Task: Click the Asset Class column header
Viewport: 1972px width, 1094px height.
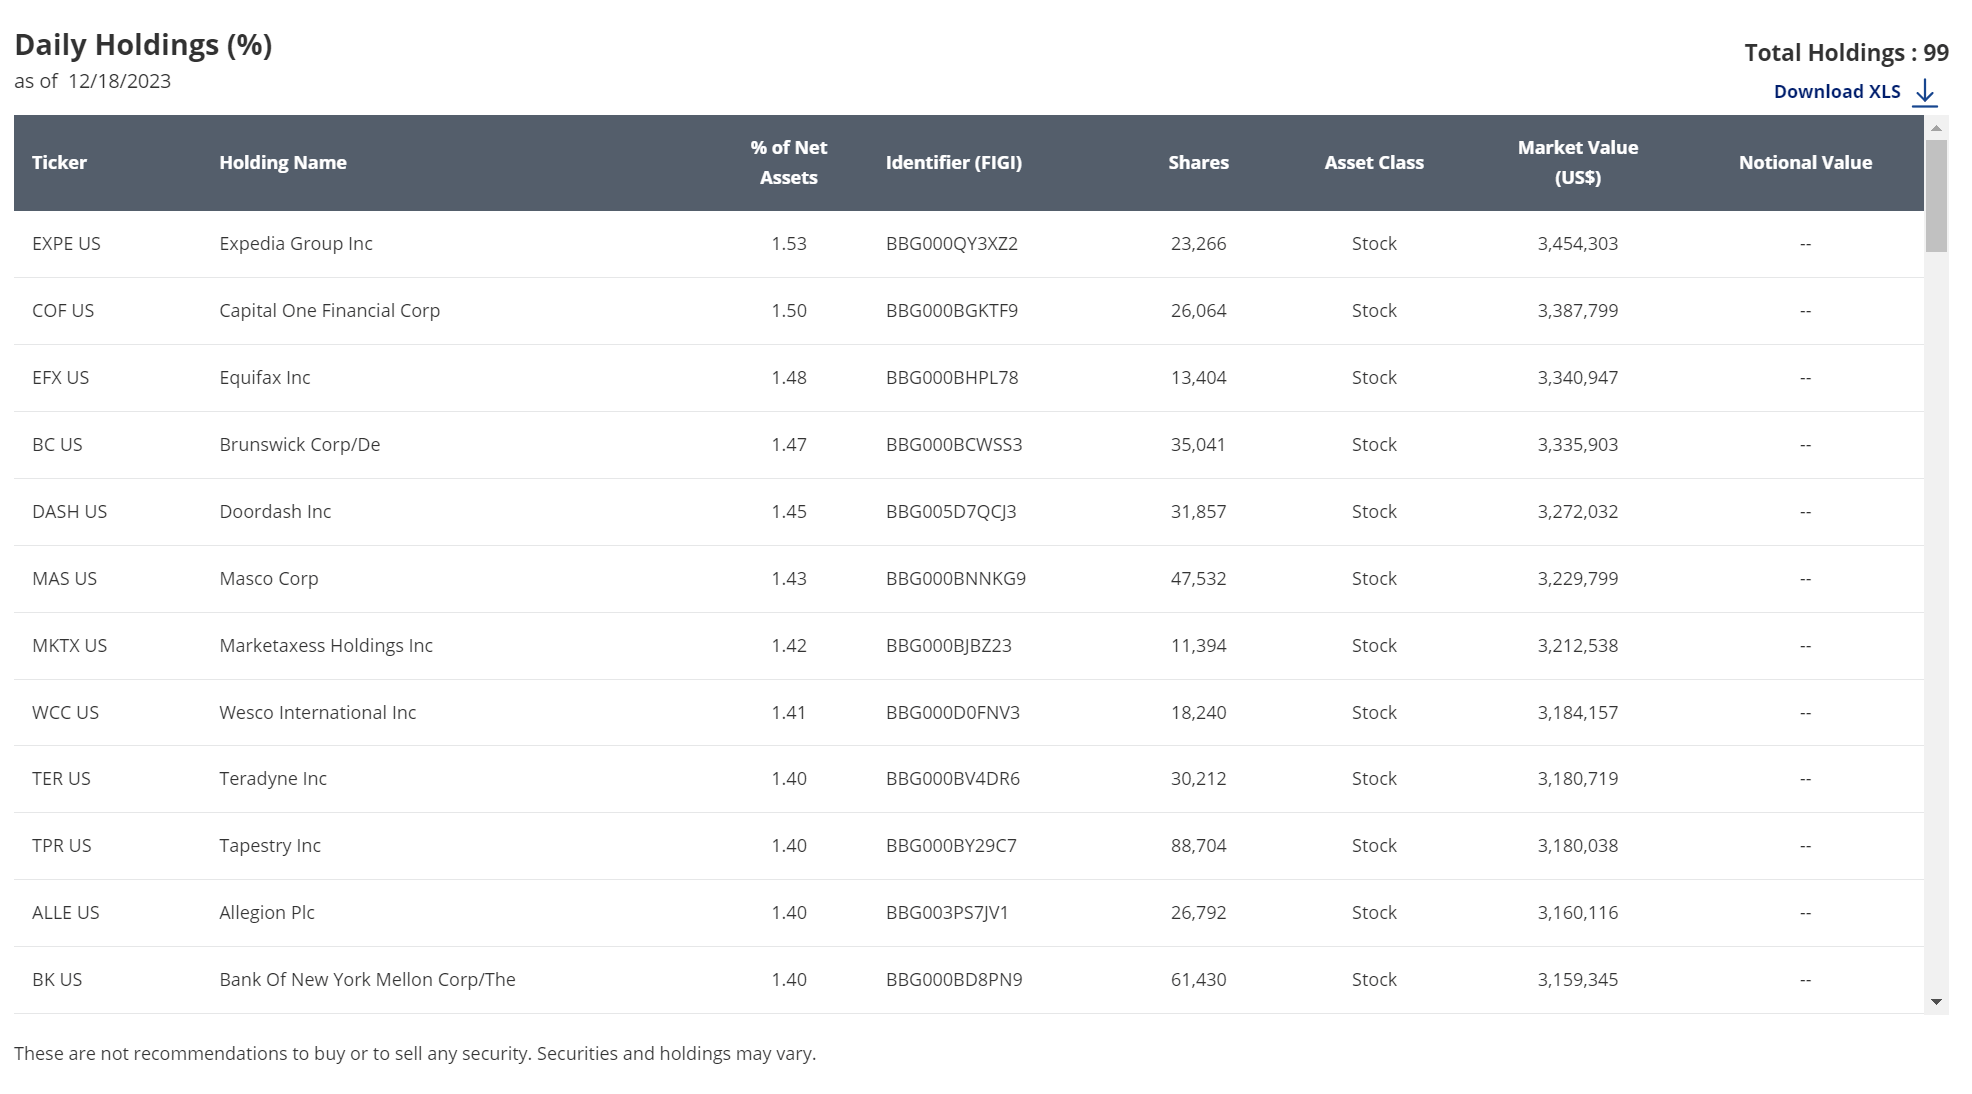Action: coord(1373,163)
